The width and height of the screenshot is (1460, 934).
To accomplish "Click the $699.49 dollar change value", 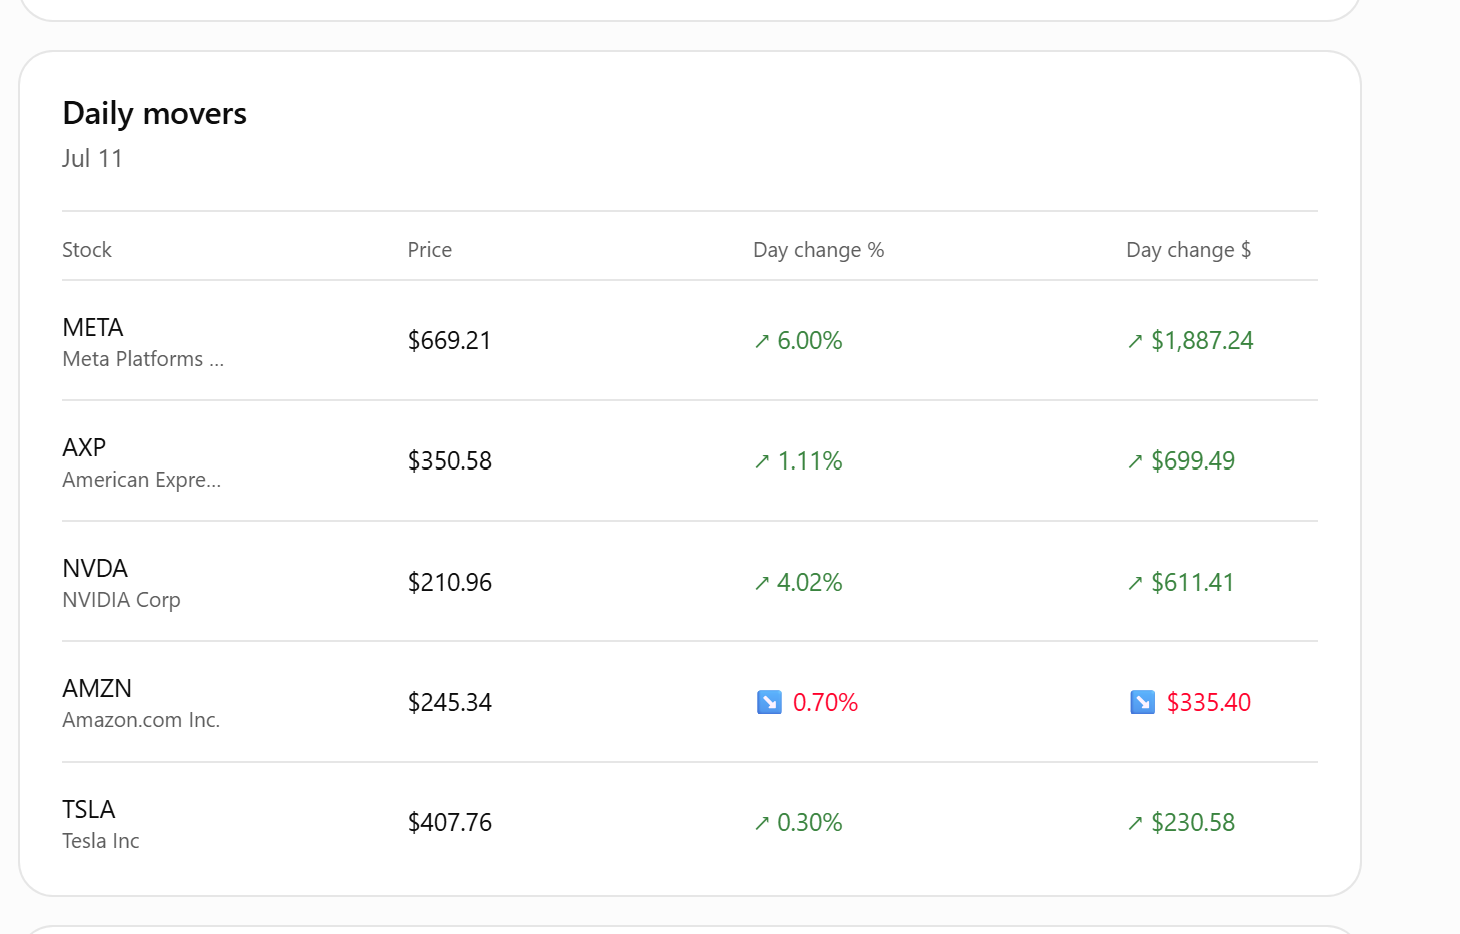I will pos(1193,461).
